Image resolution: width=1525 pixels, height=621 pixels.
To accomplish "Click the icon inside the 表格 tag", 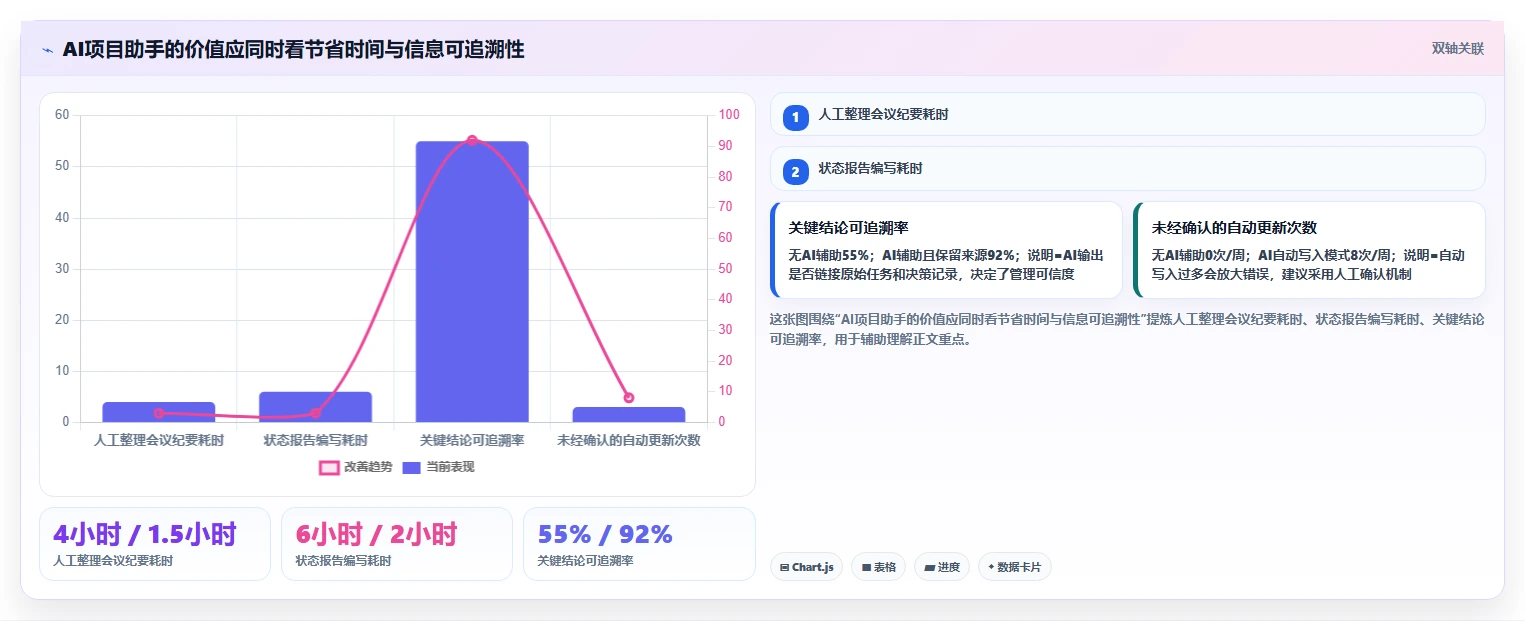I will click(x=866, y=567).
